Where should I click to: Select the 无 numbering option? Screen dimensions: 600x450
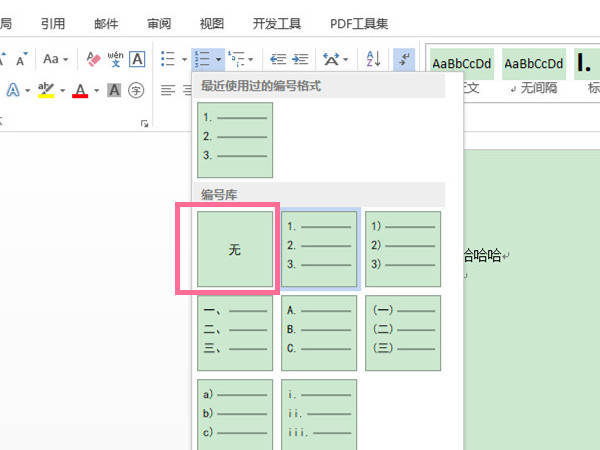[x=235, y=250]
